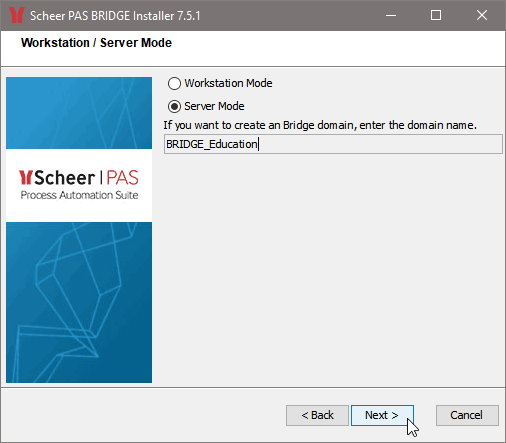Click the lower blue geometric banner artwork
The width and height of the screenshot is (506, 443).
(x=79, y=302)
